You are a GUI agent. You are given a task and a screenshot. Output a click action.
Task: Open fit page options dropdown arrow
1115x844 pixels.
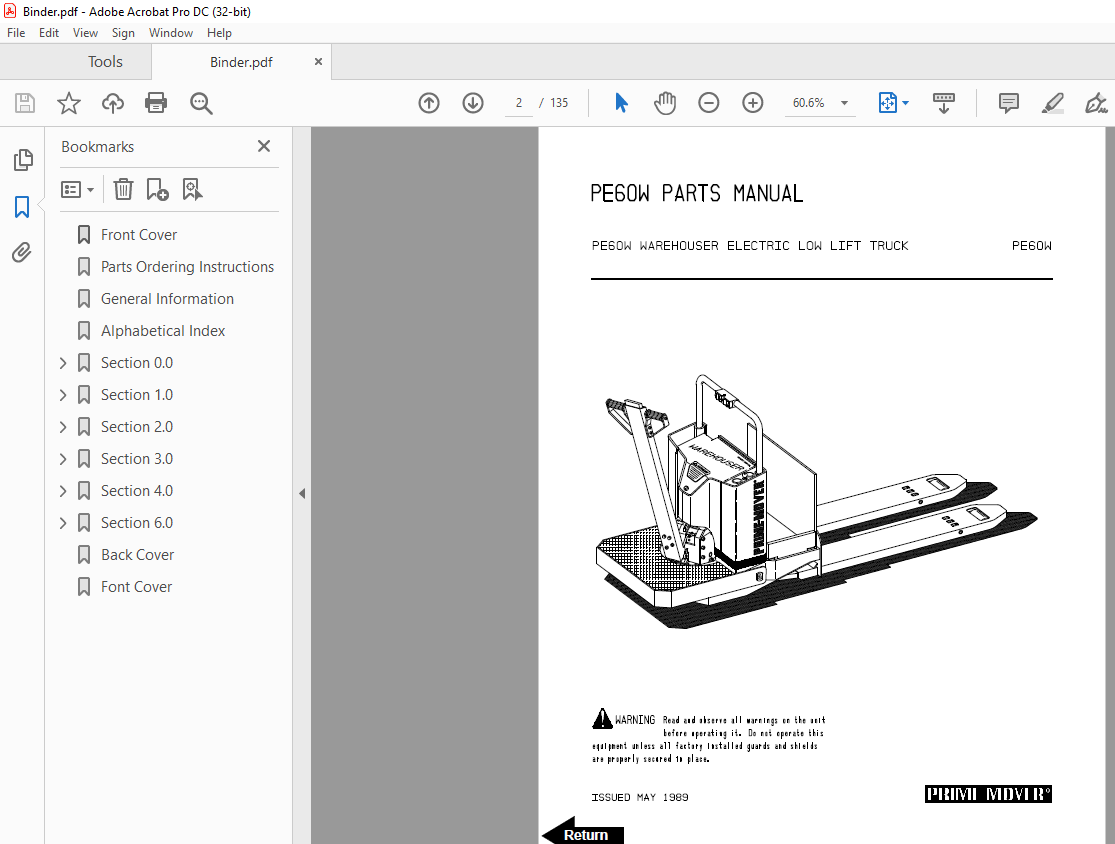(x=905, y=103)
